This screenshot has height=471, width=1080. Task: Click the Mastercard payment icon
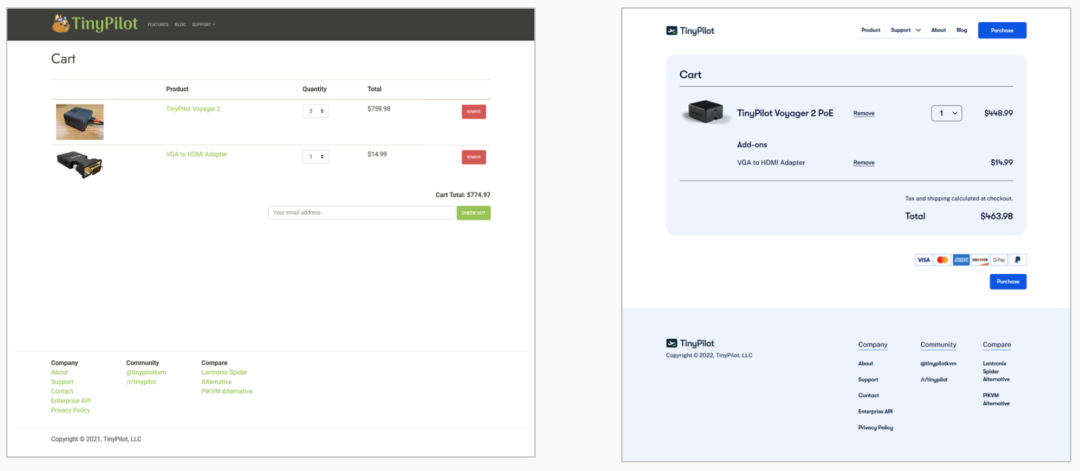[942, 260]
